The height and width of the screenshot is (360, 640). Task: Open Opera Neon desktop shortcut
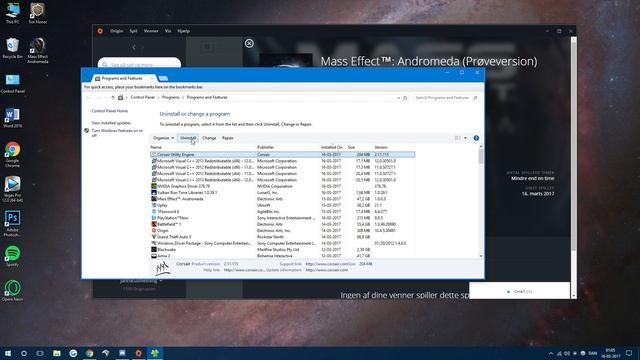pos(12,291)
